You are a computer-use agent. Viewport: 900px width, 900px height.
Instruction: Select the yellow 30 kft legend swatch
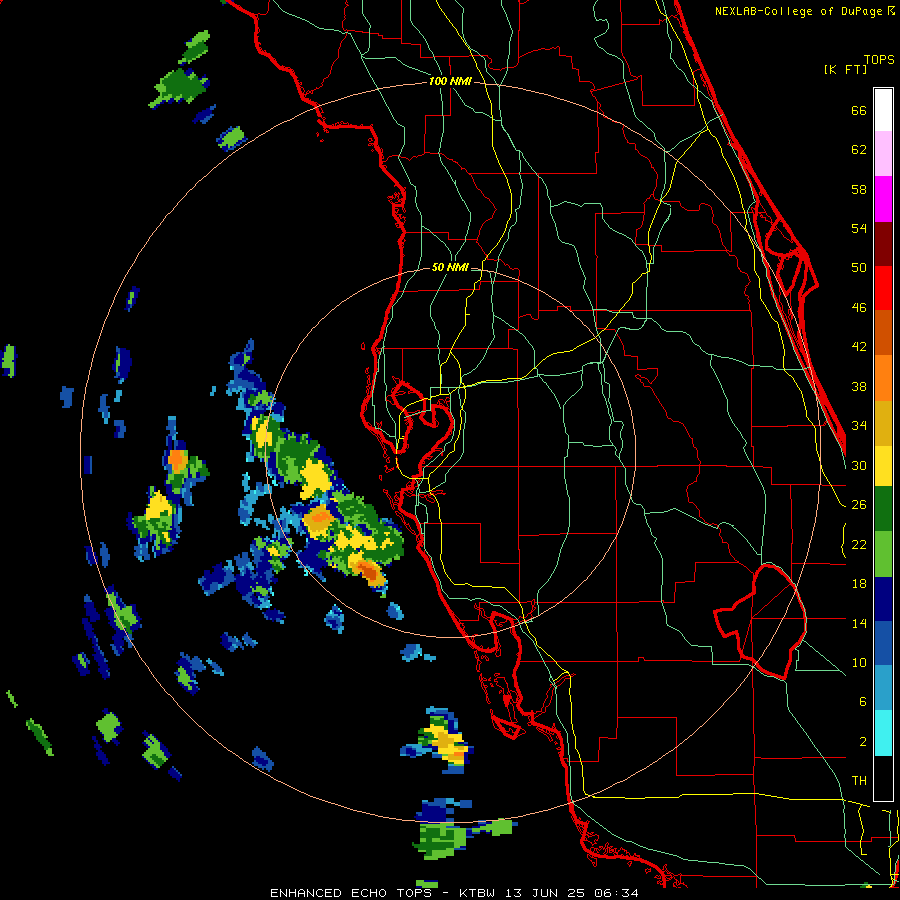883,465
